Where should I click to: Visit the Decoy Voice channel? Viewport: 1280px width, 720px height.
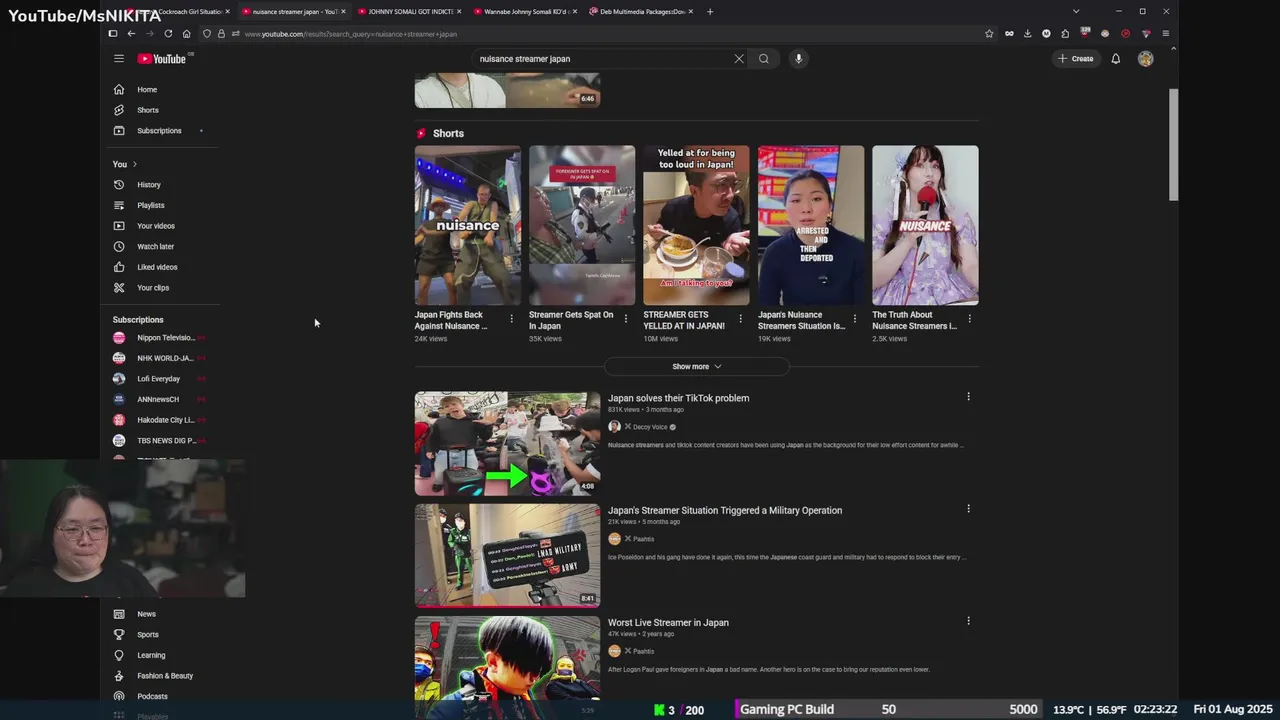point(650,427)
